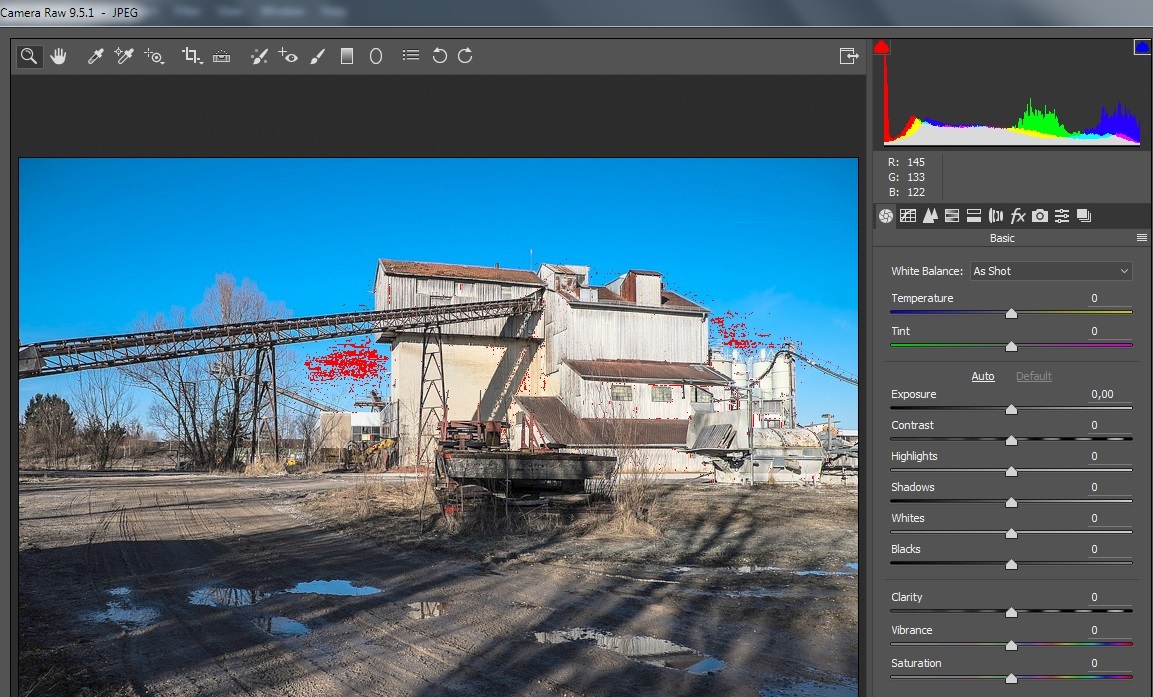Toggle full screen mode icon
Image resolution: width=1153 pixels, height=697 pixels.
click(849, 56)
